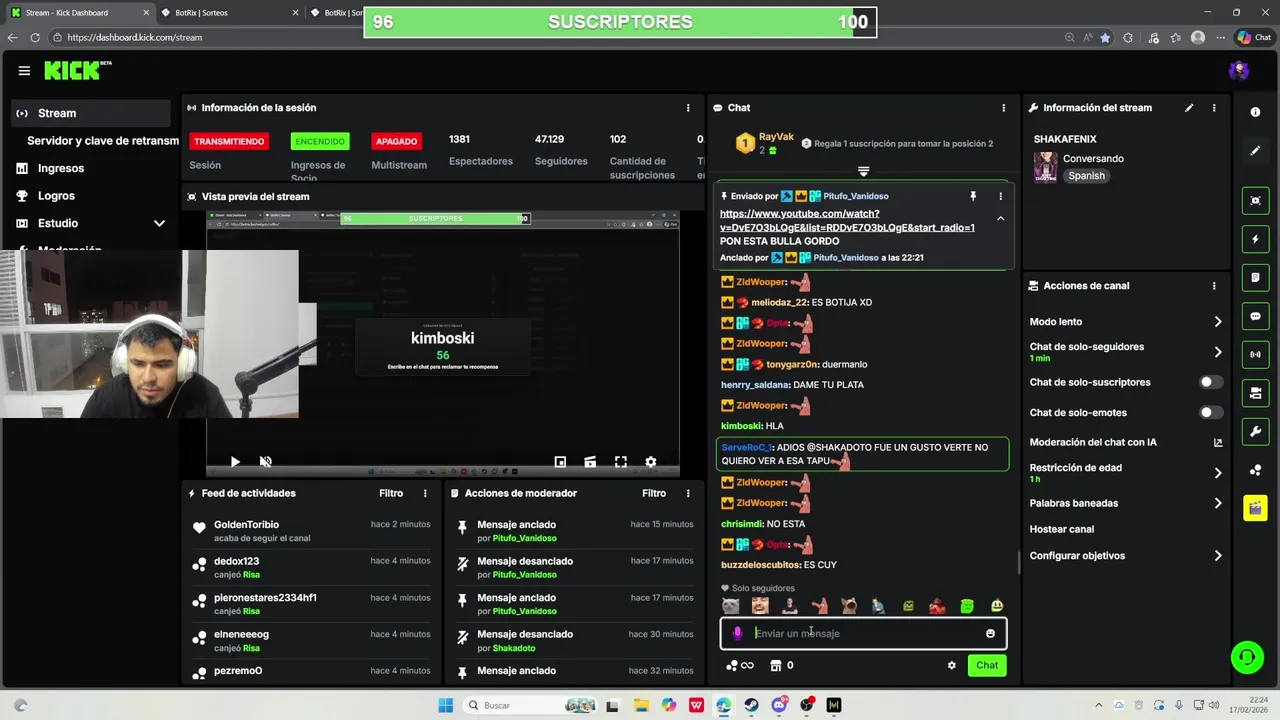Select Stream in the left sidebar

point(92,114)
